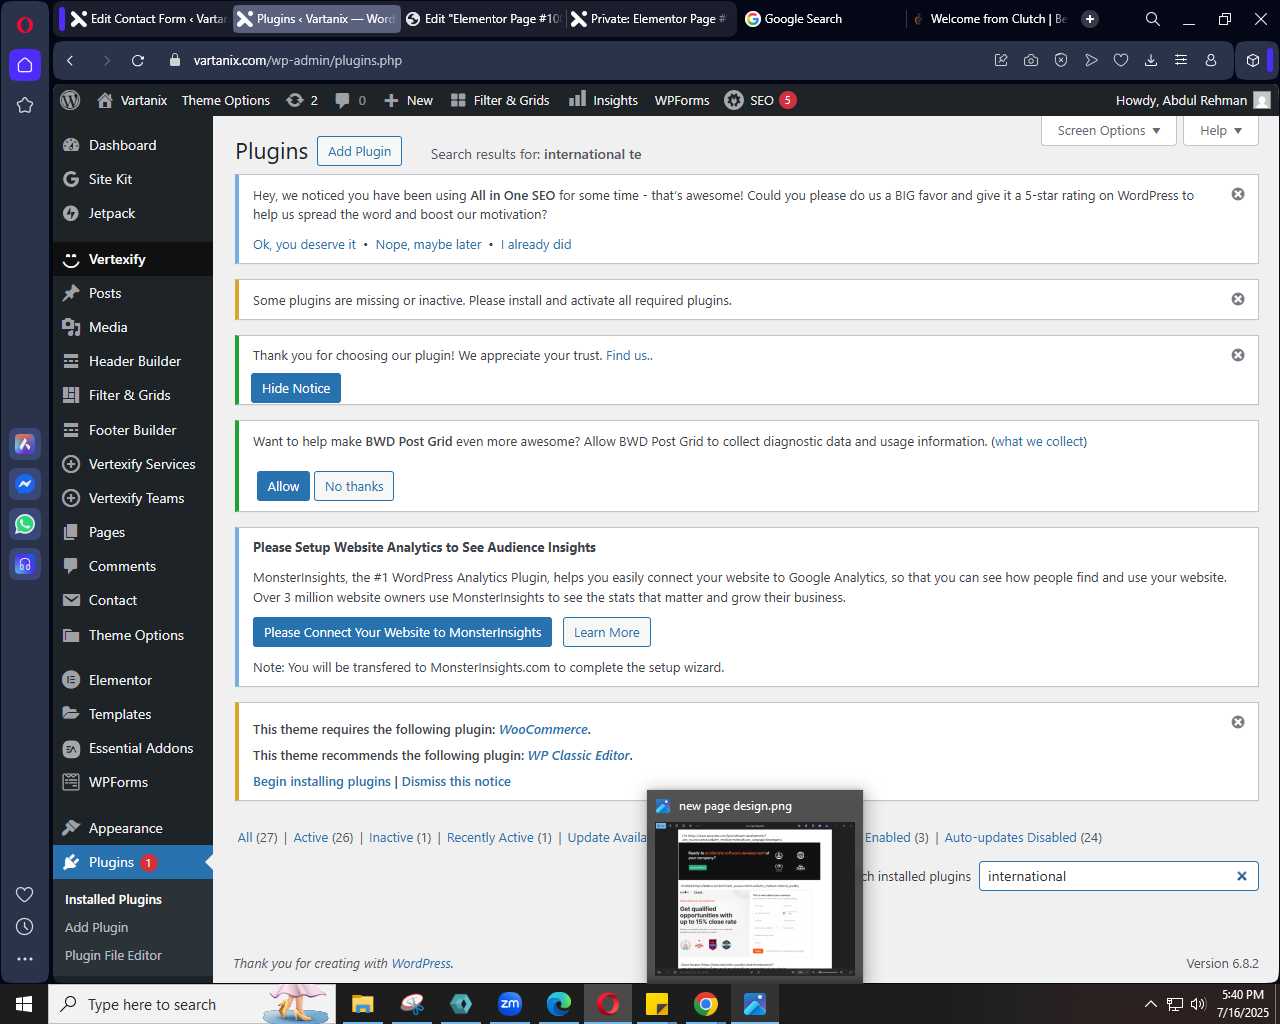
Task: Click the Dismiss this notice link
Action: pyautogui.click(x=456, y=781)
